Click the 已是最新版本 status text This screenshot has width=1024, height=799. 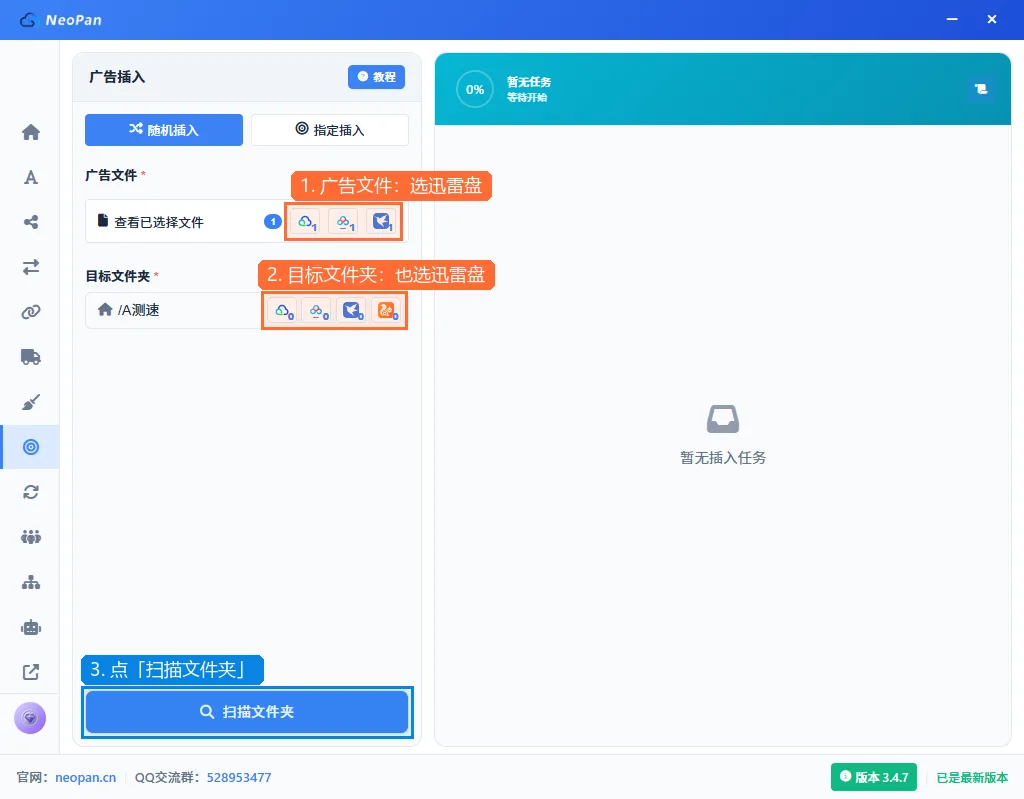pos(972,777)
